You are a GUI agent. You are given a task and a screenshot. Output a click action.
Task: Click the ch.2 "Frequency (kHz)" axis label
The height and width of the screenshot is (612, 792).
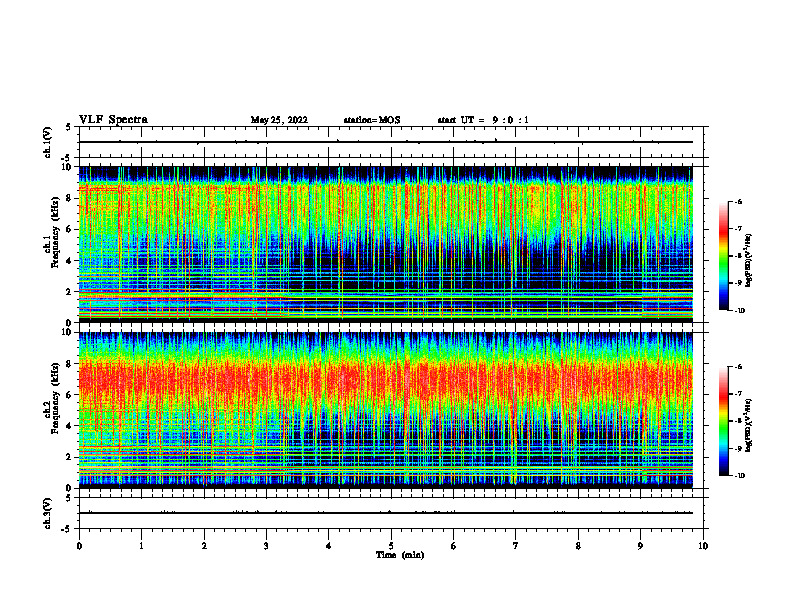(x=55, y=397)
